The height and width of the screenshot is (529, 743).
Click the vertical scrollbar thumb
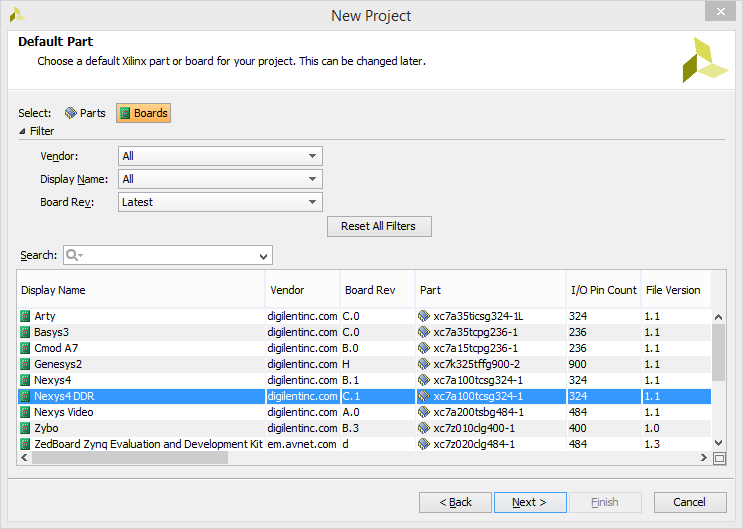[718, 353]
